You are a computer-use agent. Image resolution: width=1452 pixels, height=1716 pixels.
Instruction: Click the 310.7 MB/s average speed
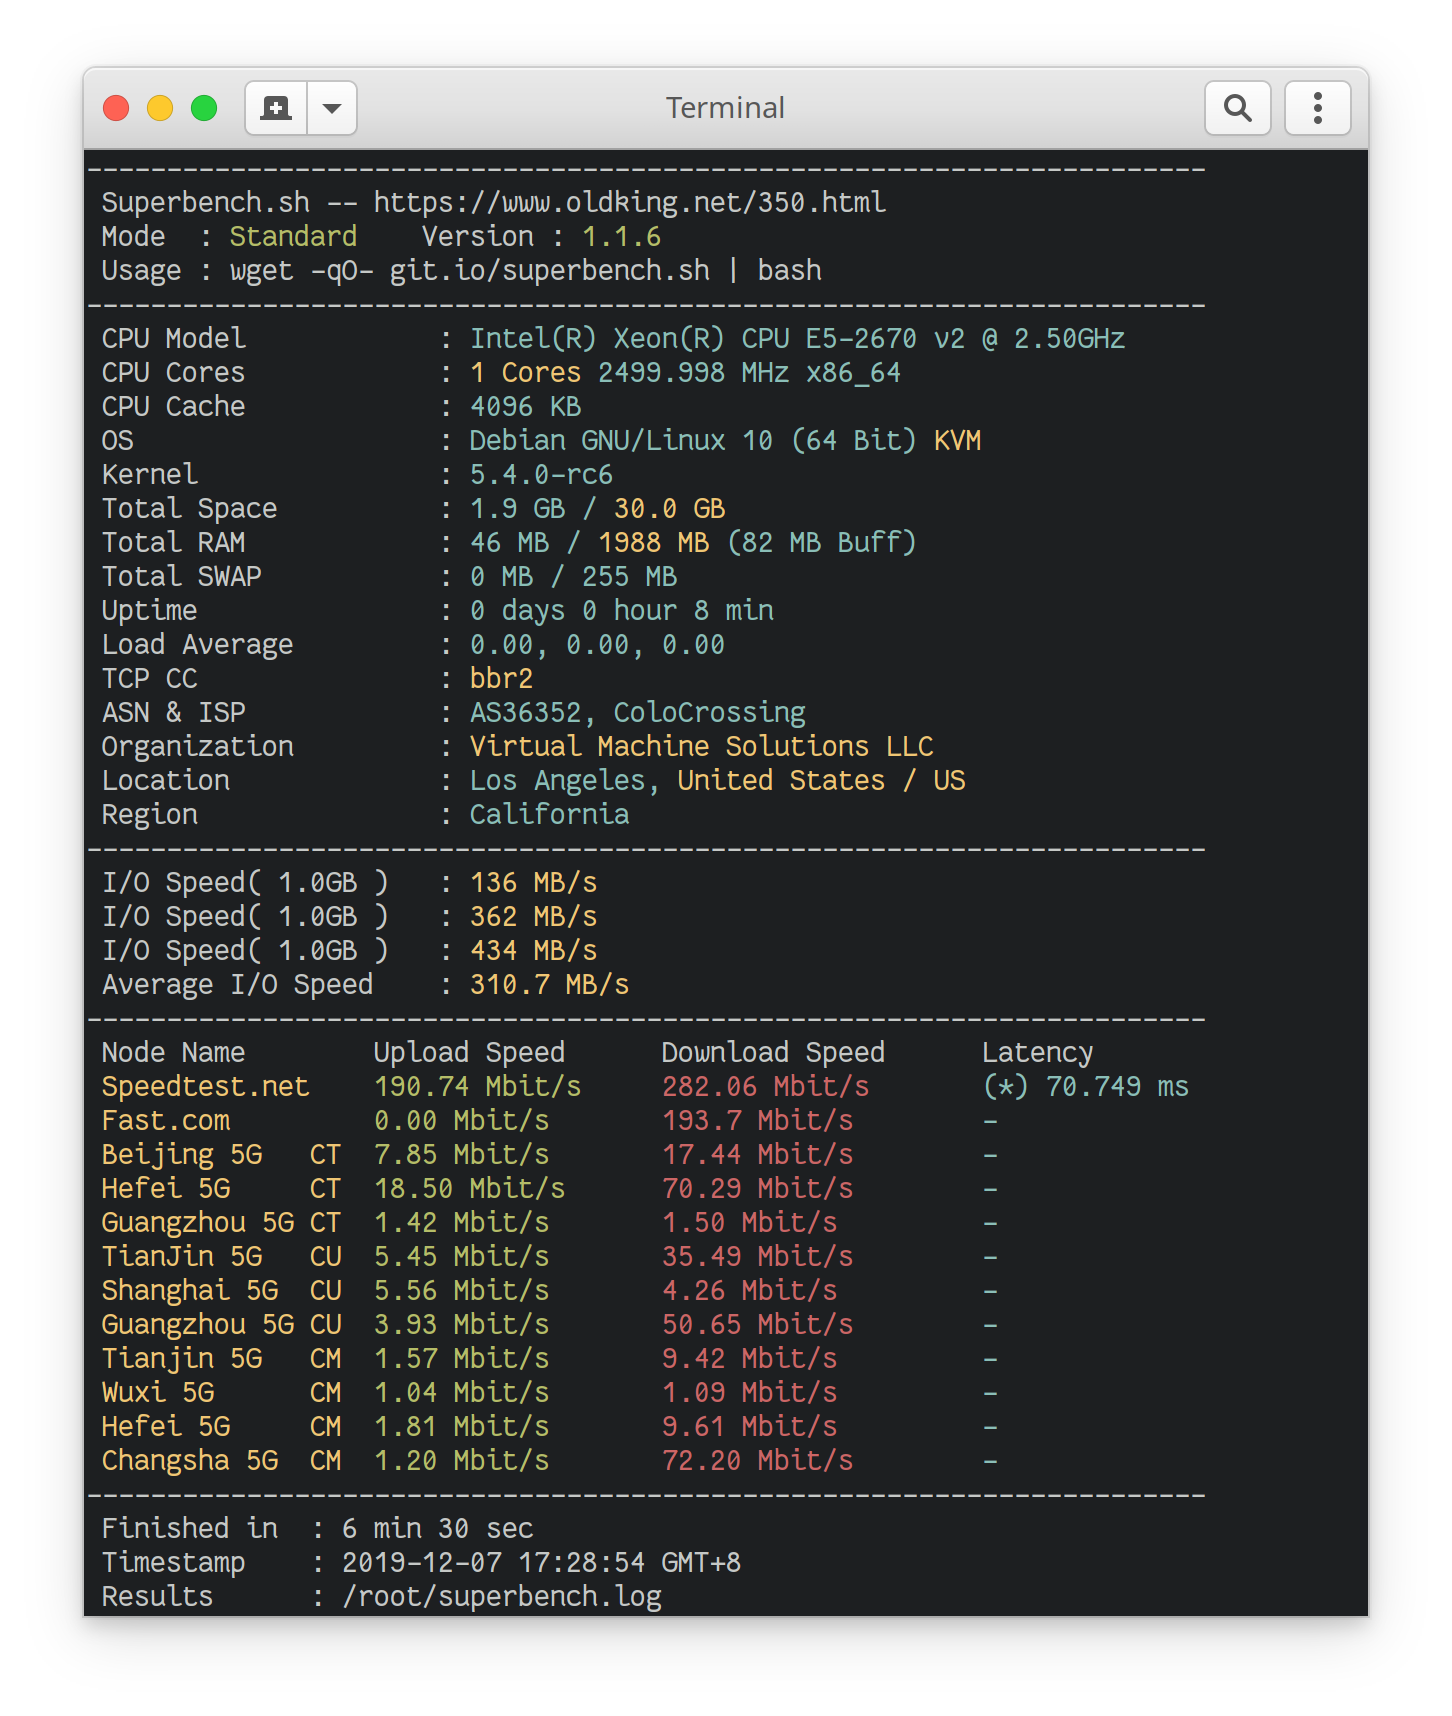549,985
